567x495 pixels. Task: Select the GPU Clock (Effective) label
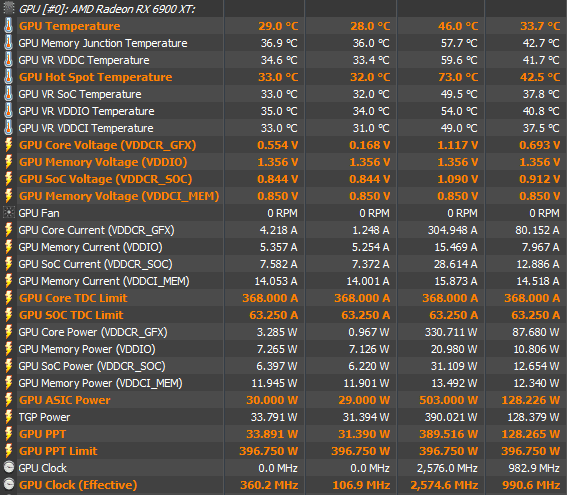(78, 485)
